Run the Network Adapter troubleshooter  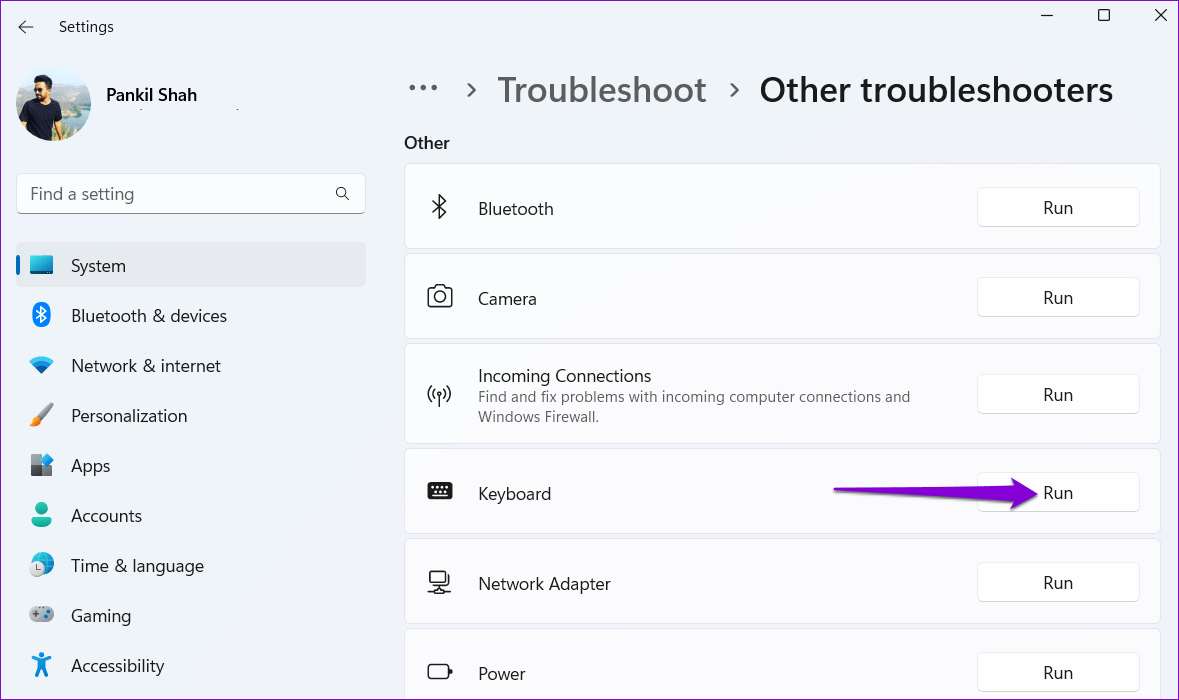point(1057,583)
